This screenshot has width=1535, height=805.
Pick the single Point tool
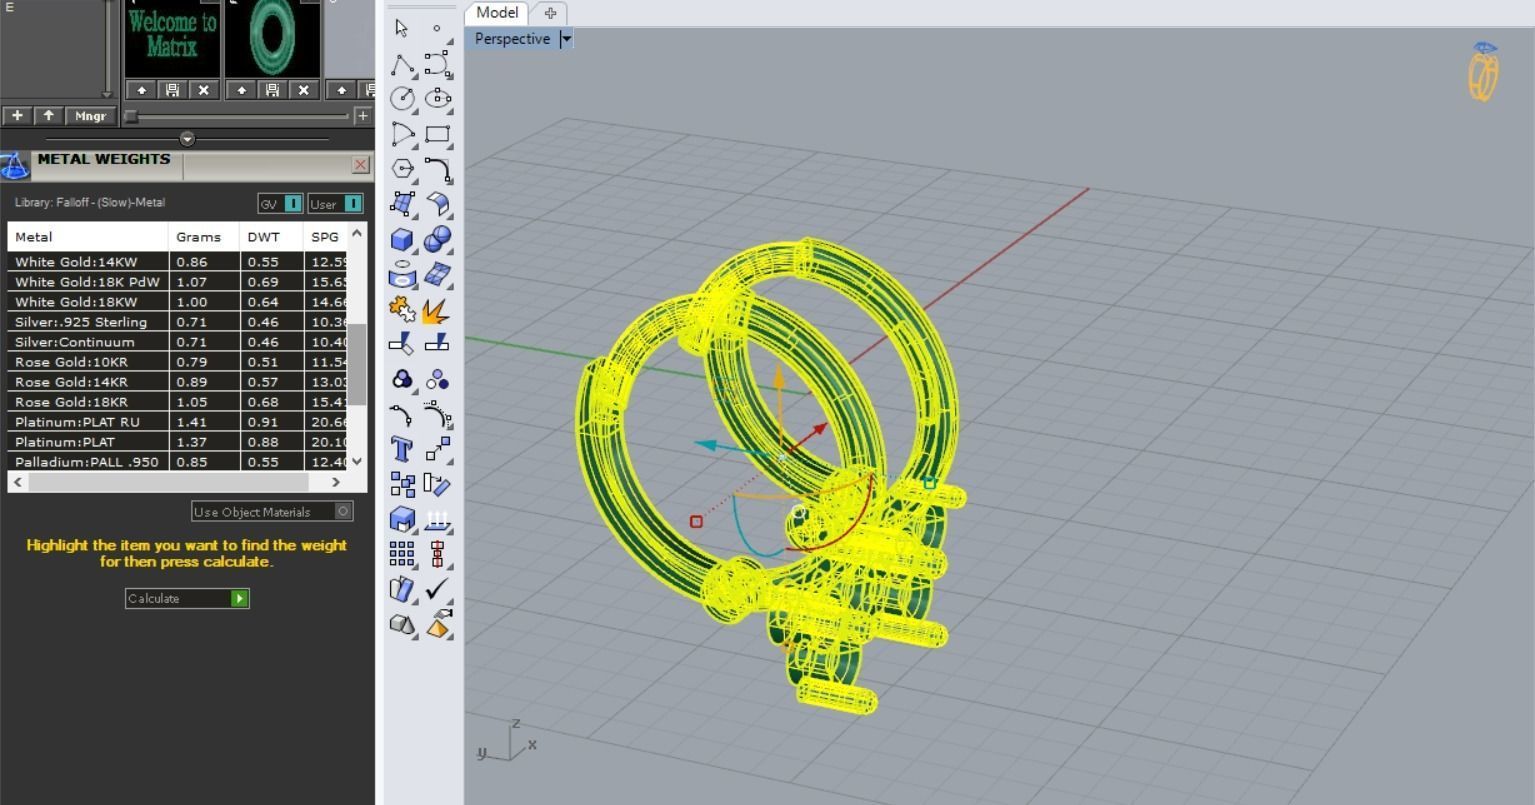437,28
